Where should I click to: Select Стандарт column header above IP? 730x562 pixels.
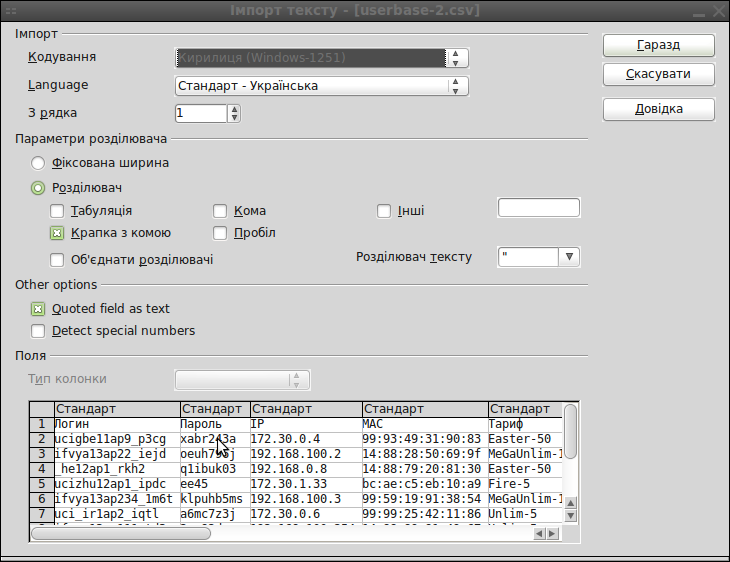coord(306,409)
